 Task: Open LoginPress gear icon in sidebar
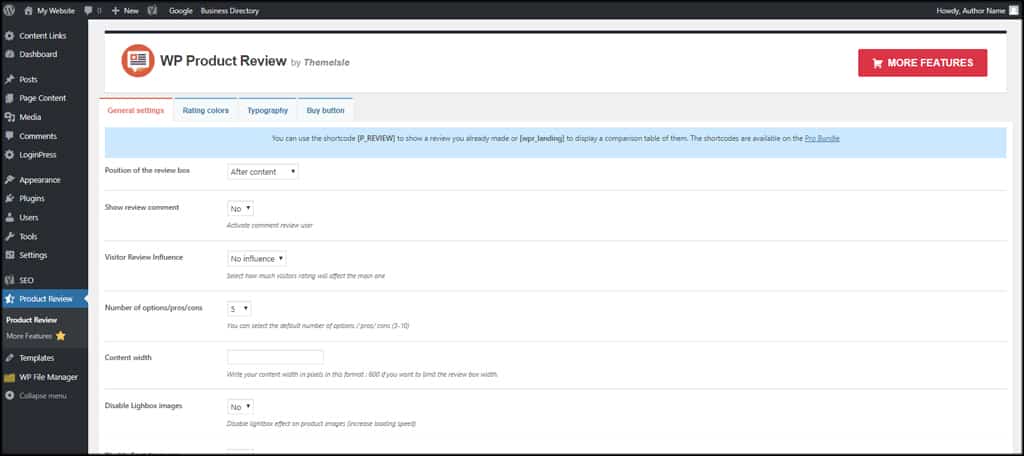(x=9, y=155)
